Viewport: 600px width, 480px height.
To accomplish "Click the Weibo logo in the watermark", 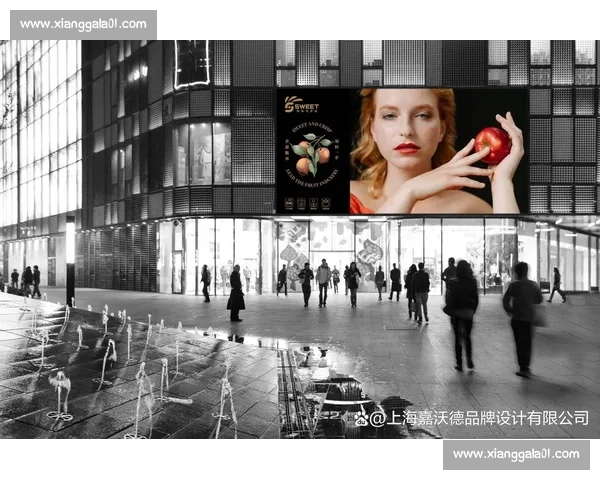I will point(361,418).
